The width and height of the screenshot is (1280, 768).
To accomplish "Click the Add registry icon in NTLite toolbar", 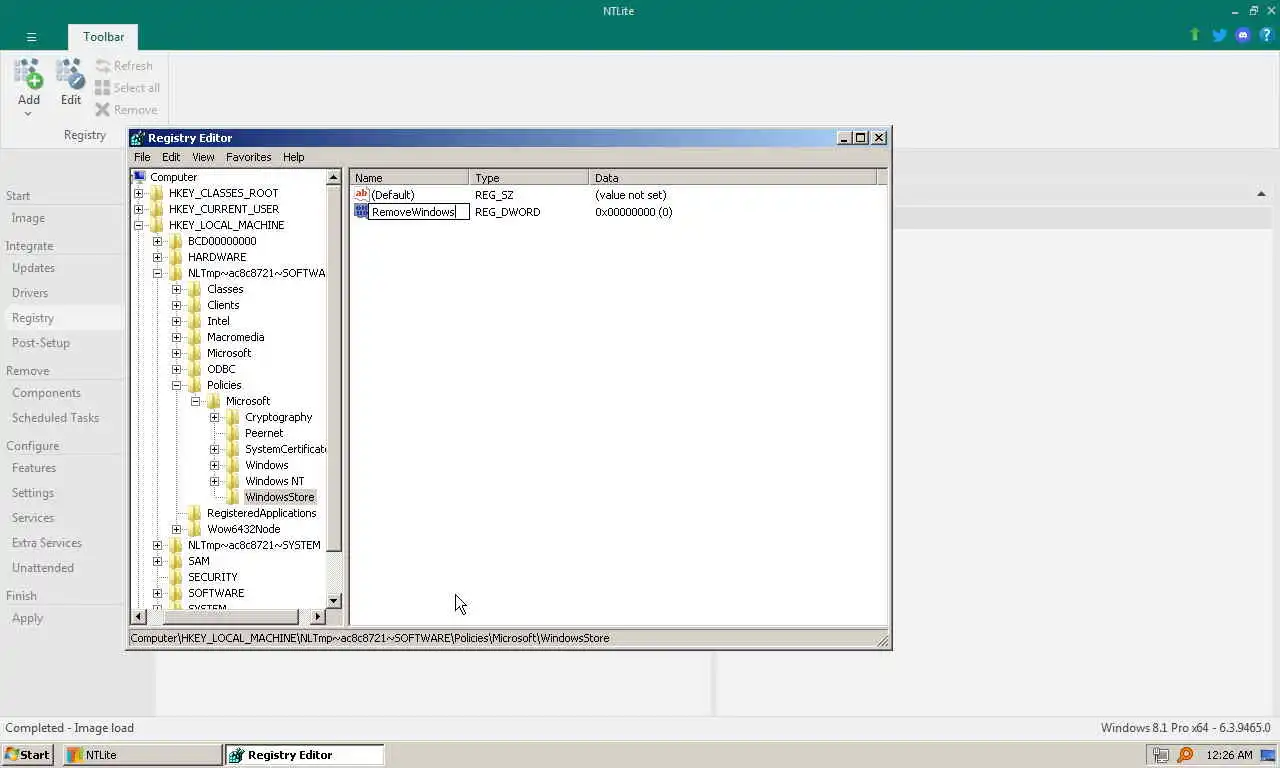I will point(28,74).
